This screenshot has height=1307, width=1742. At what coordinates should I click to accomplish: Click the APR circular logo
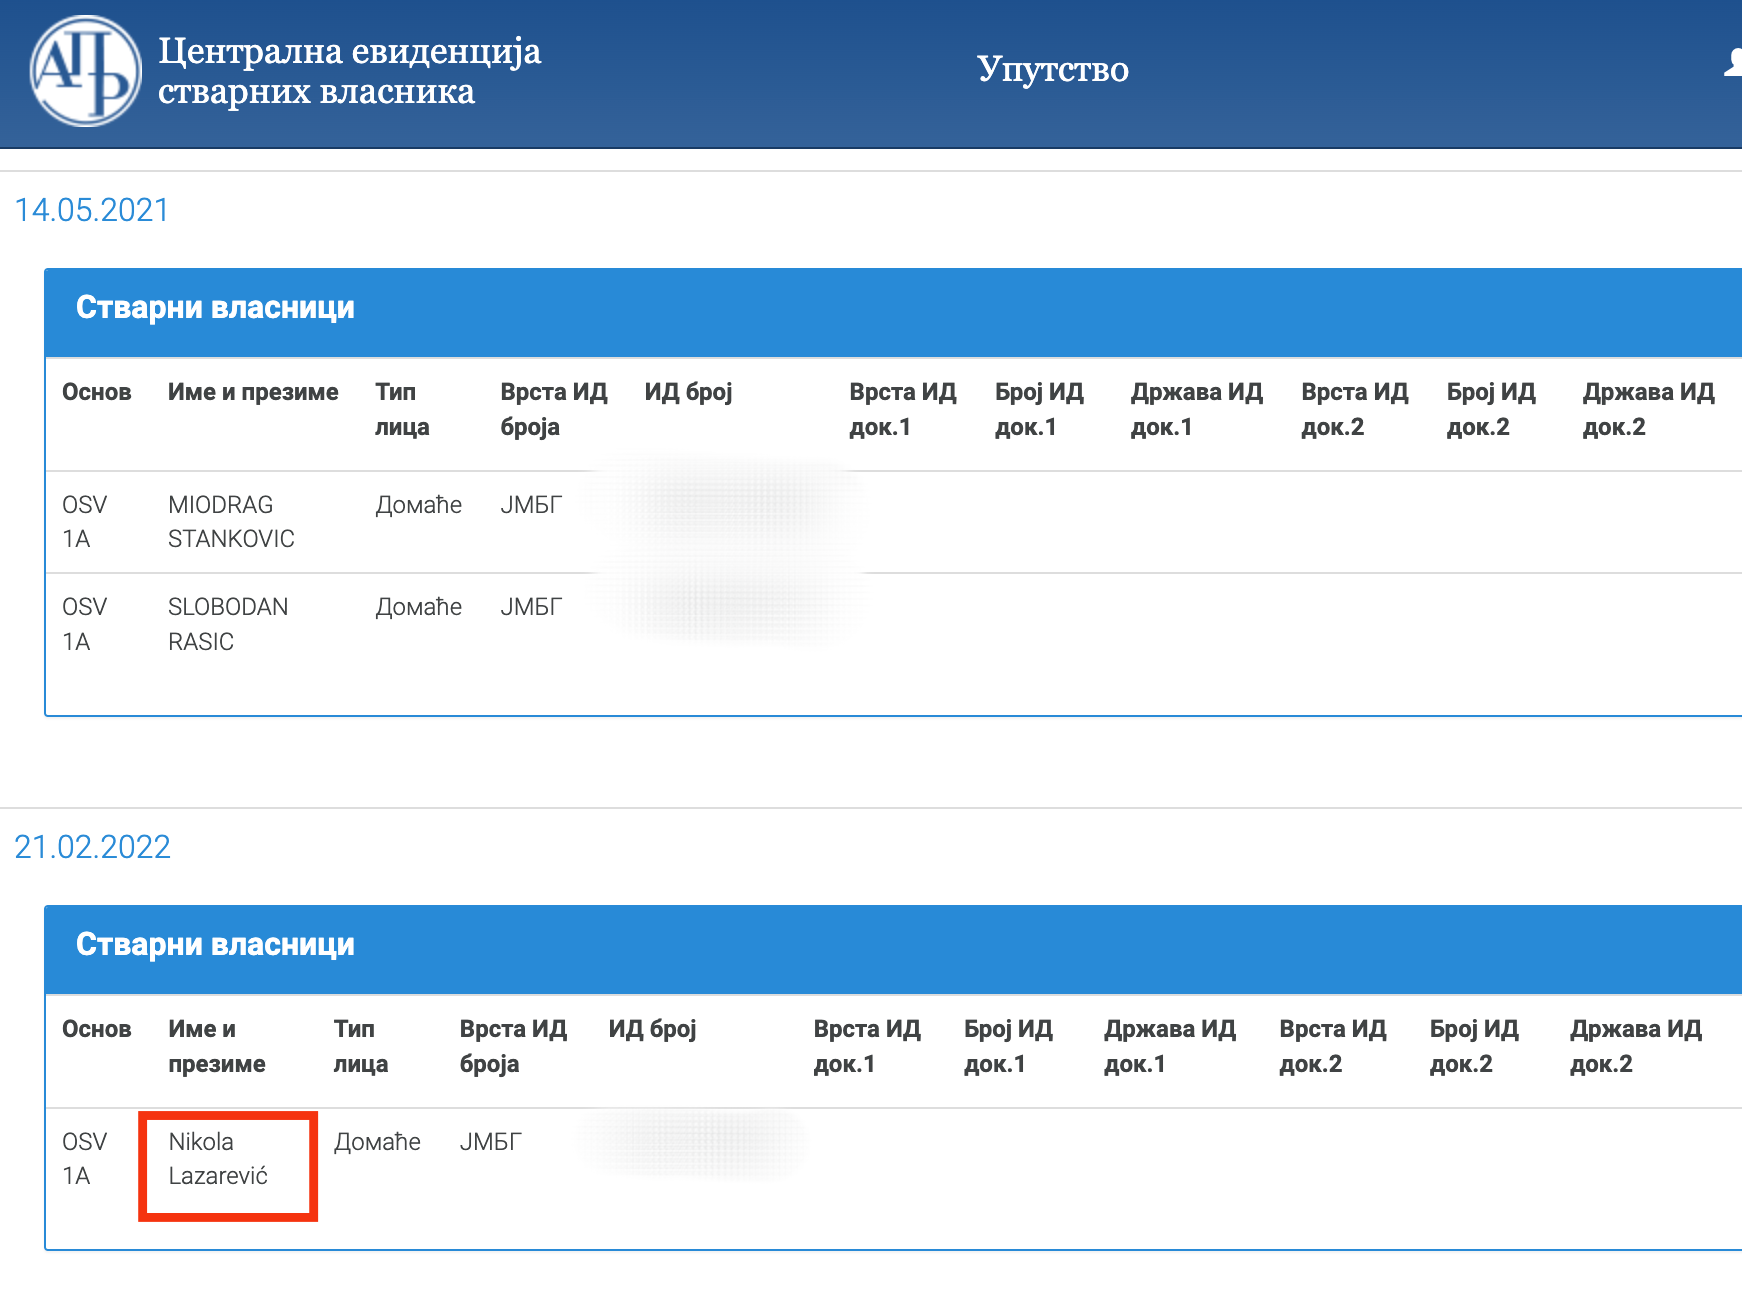pyautogui.click(x=86, y=71)
